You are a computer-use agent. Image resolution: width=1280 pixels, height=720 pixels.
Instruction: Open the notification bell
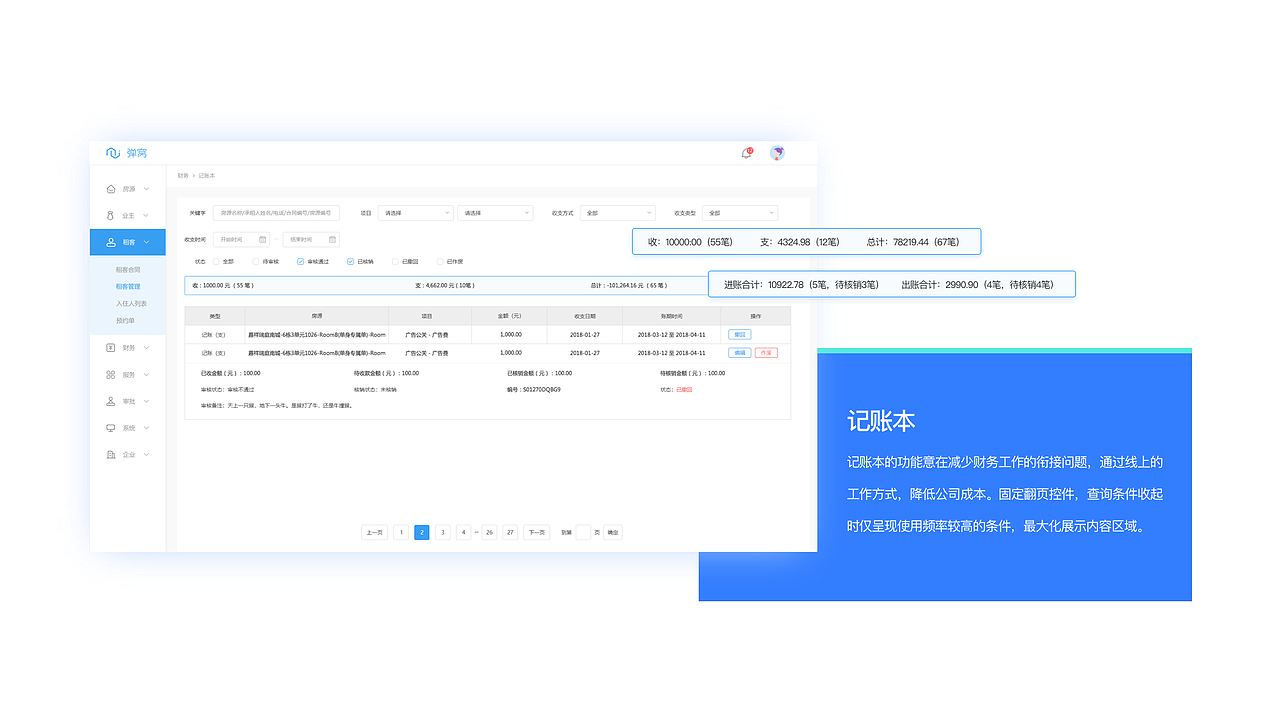click(x=746, y=153)
